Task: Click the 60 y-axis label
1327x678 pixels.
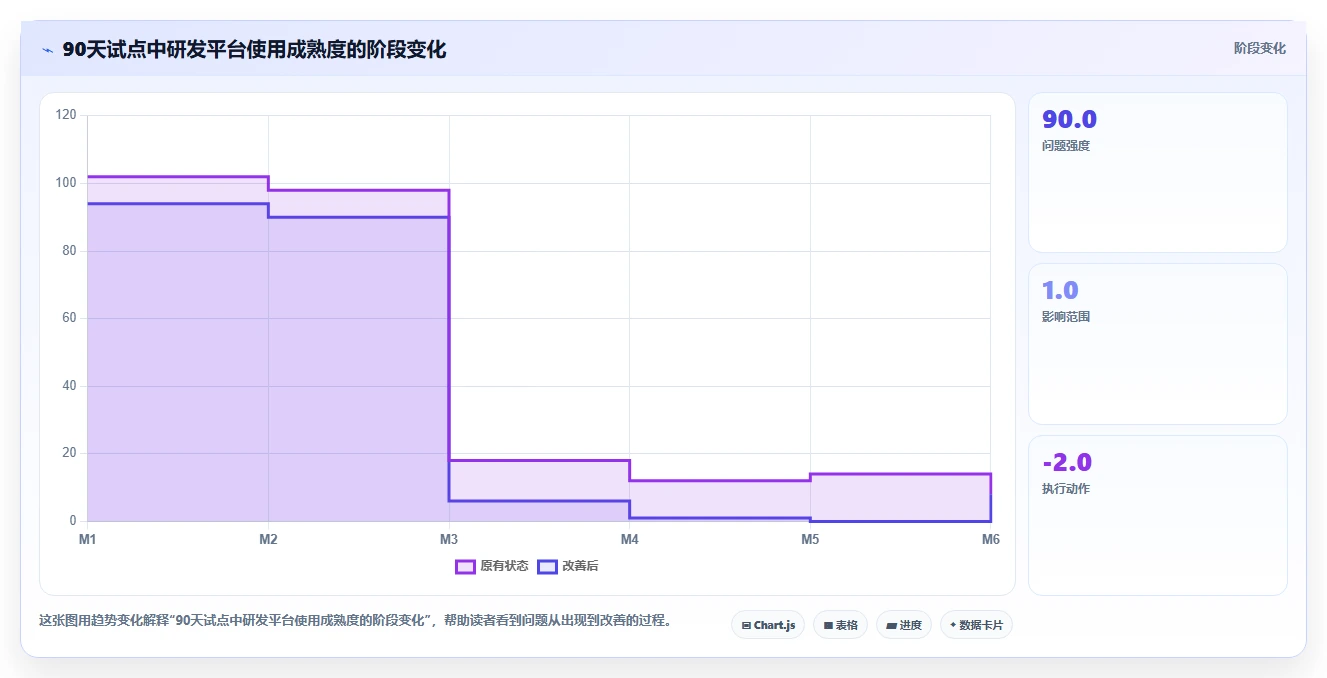Action: pyautogui.click(x=69, y=318)
